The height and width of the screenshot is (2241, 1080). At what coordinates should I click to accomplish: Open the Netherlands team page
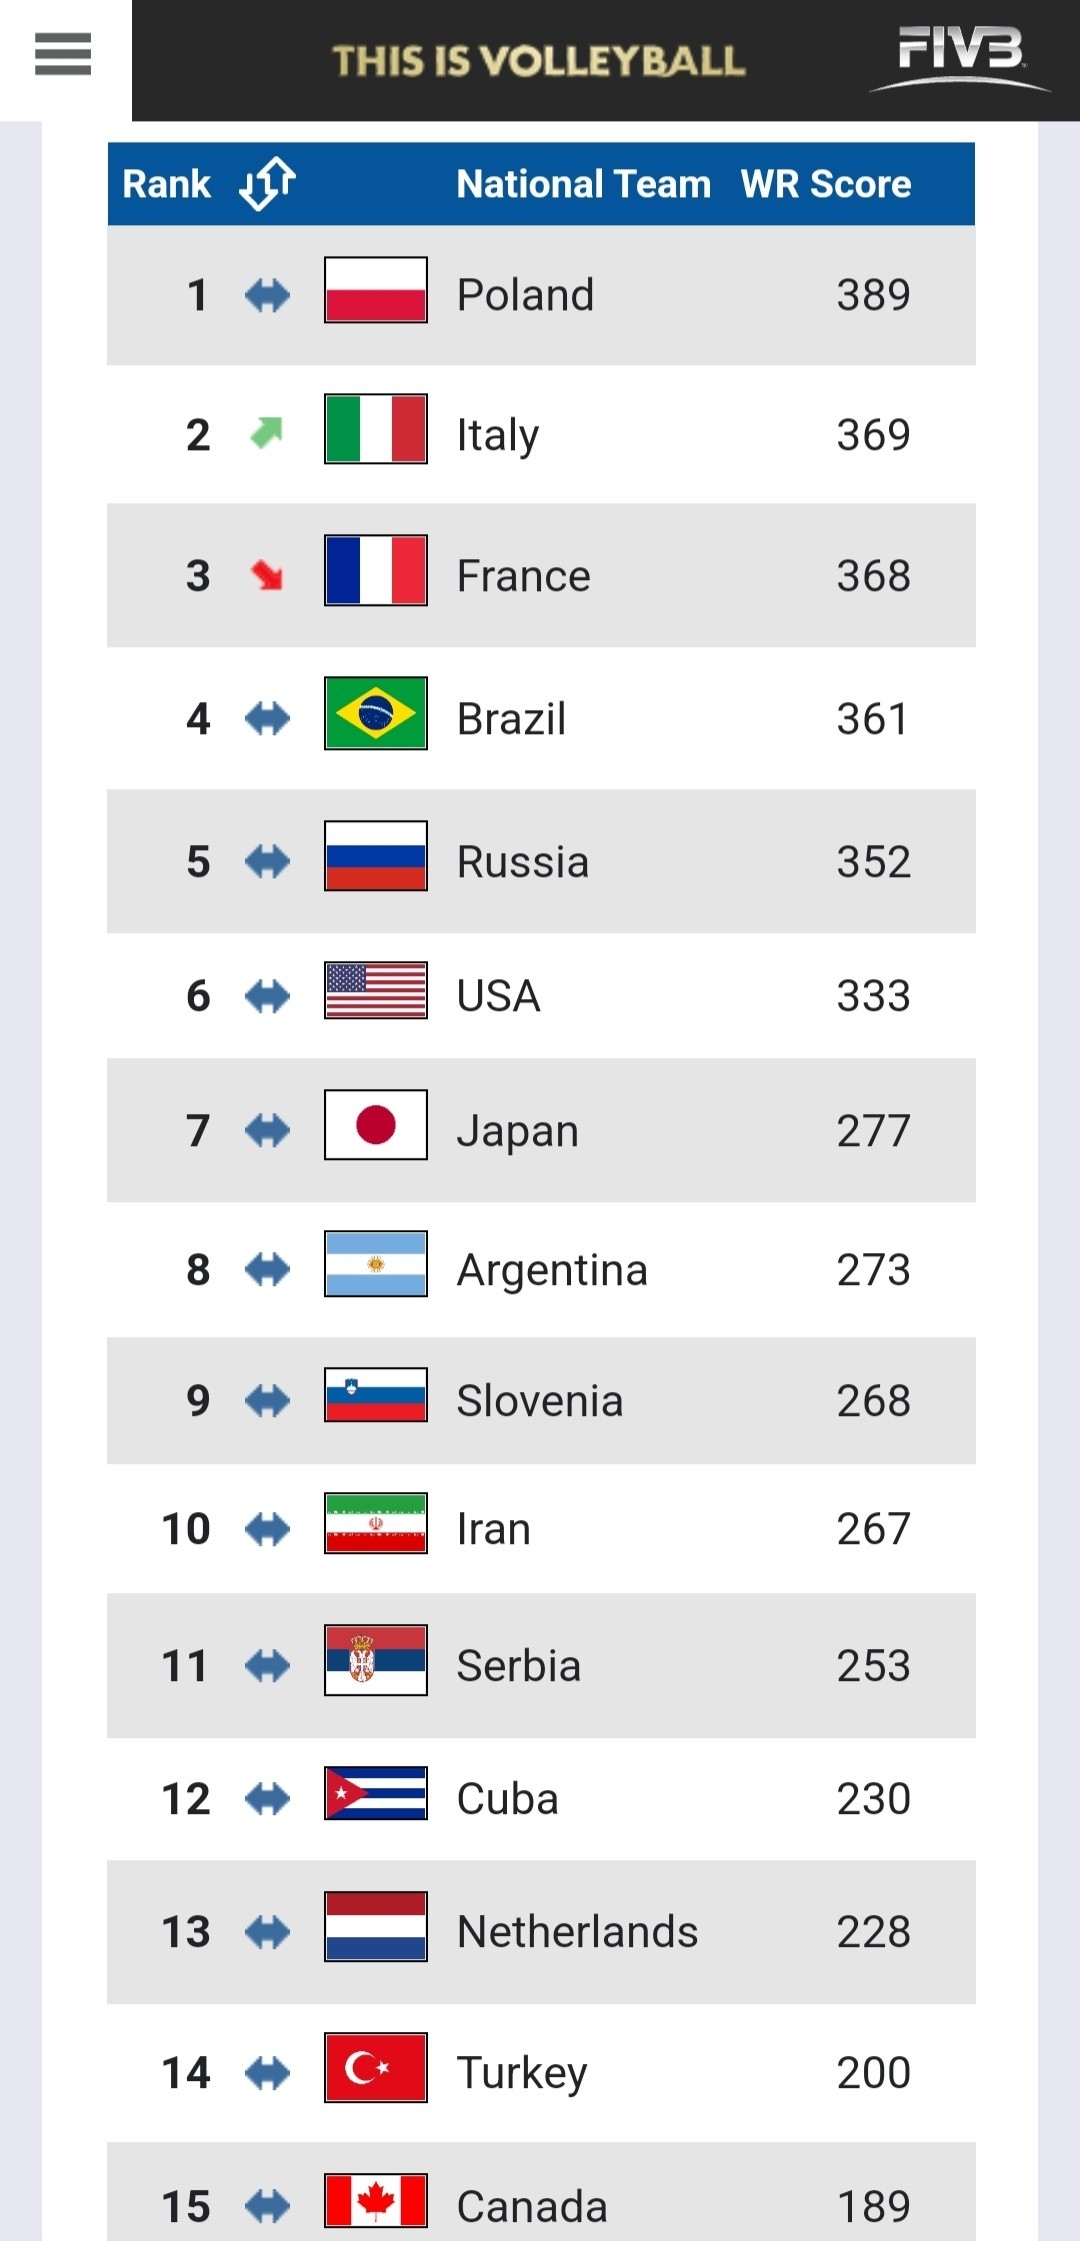coord(575,1931)
